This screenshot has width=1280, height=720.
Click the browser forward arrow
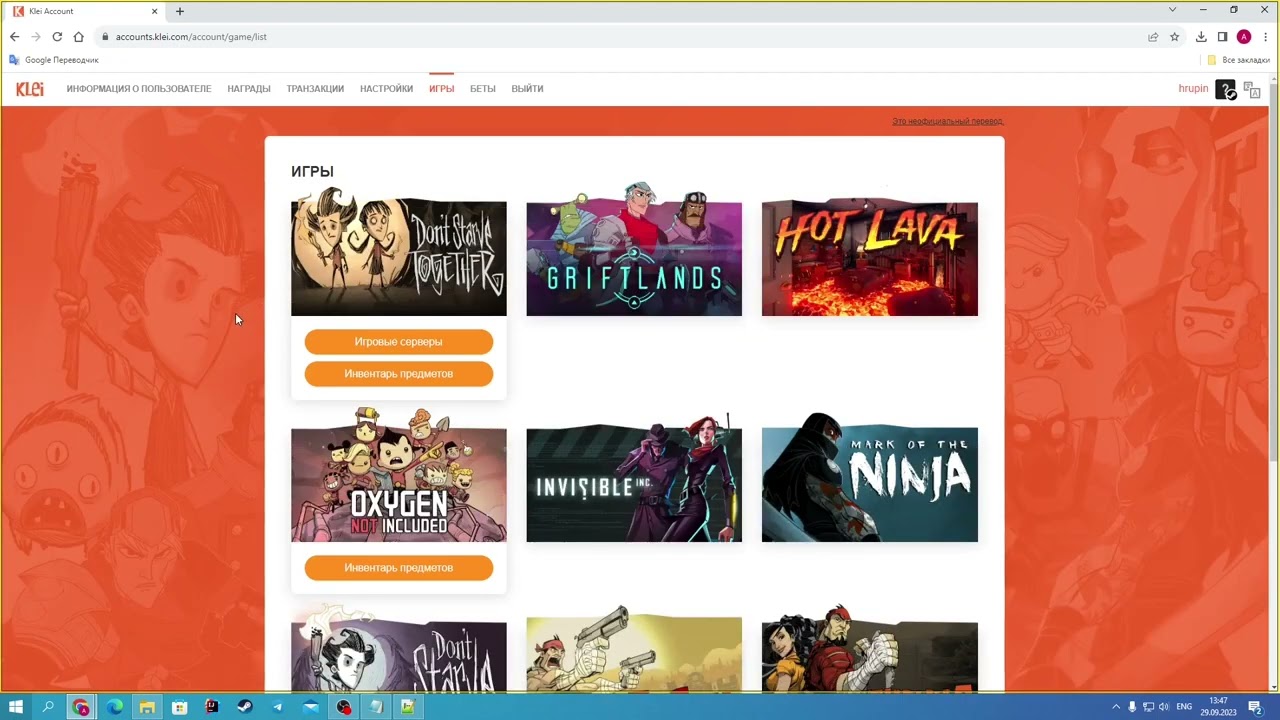[36, 37]
